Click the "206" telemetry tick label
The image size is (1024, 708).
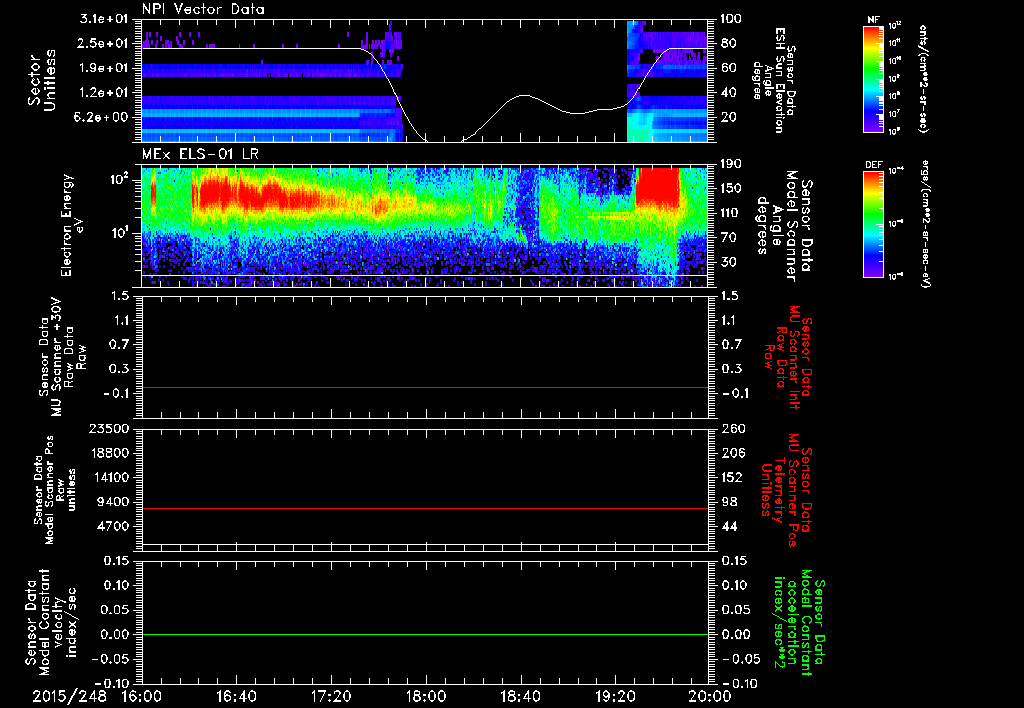[732, 453]
